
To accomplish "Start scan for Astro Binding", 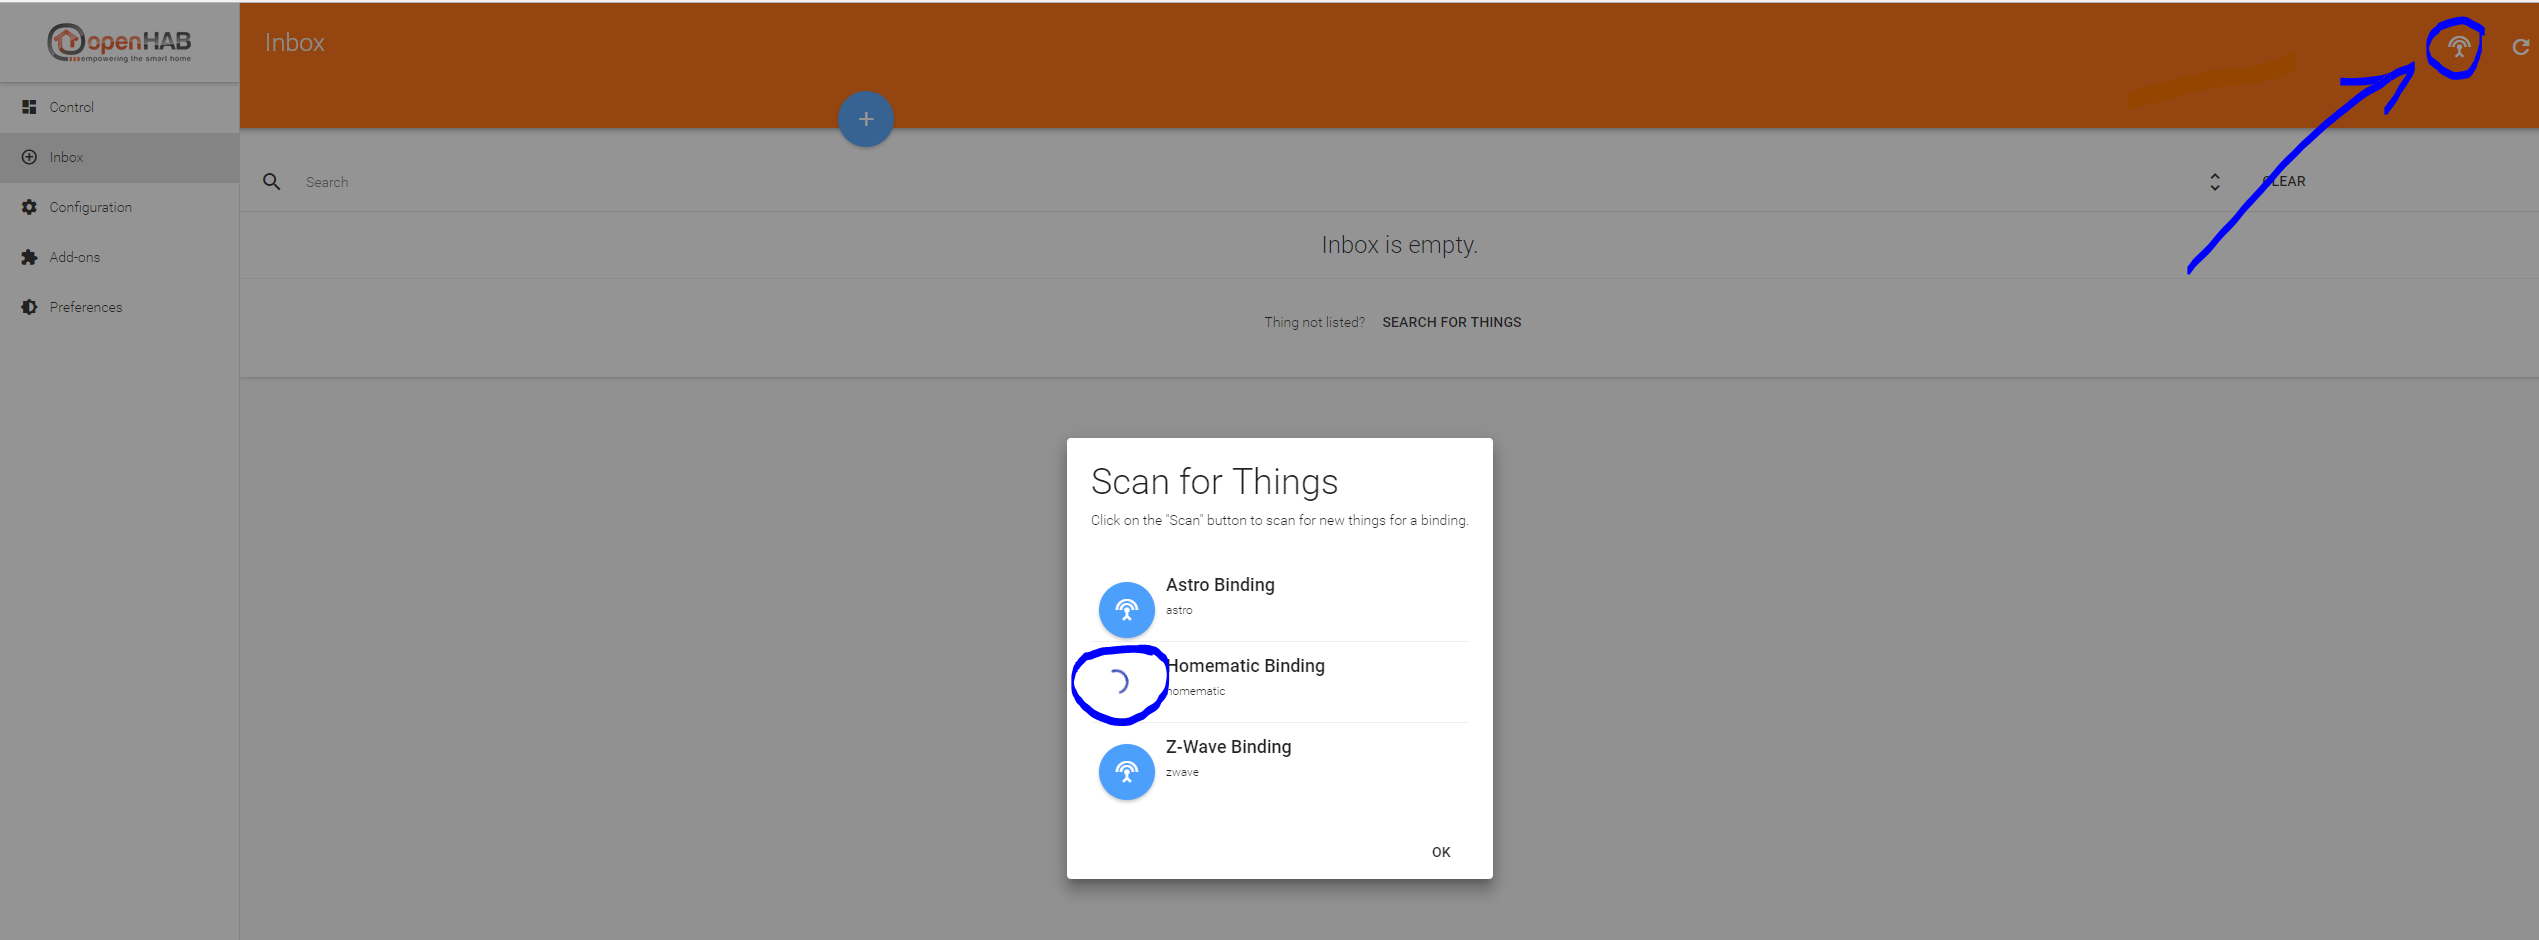I will tap(1126, 609).
